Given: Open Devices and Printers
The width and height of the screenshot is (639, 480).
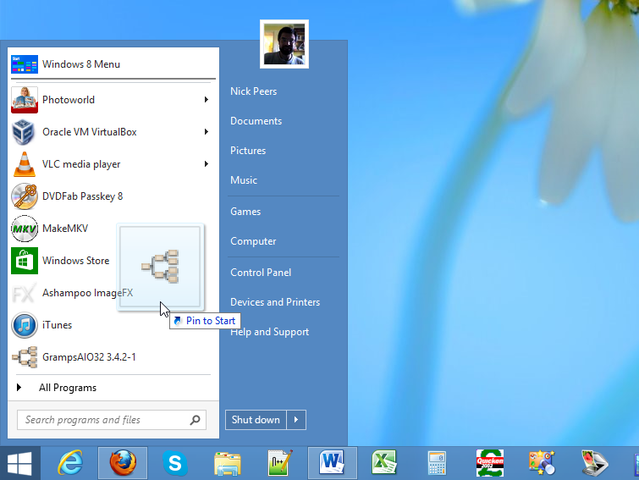Looking at the screenshot, I should tap(275, 302).
